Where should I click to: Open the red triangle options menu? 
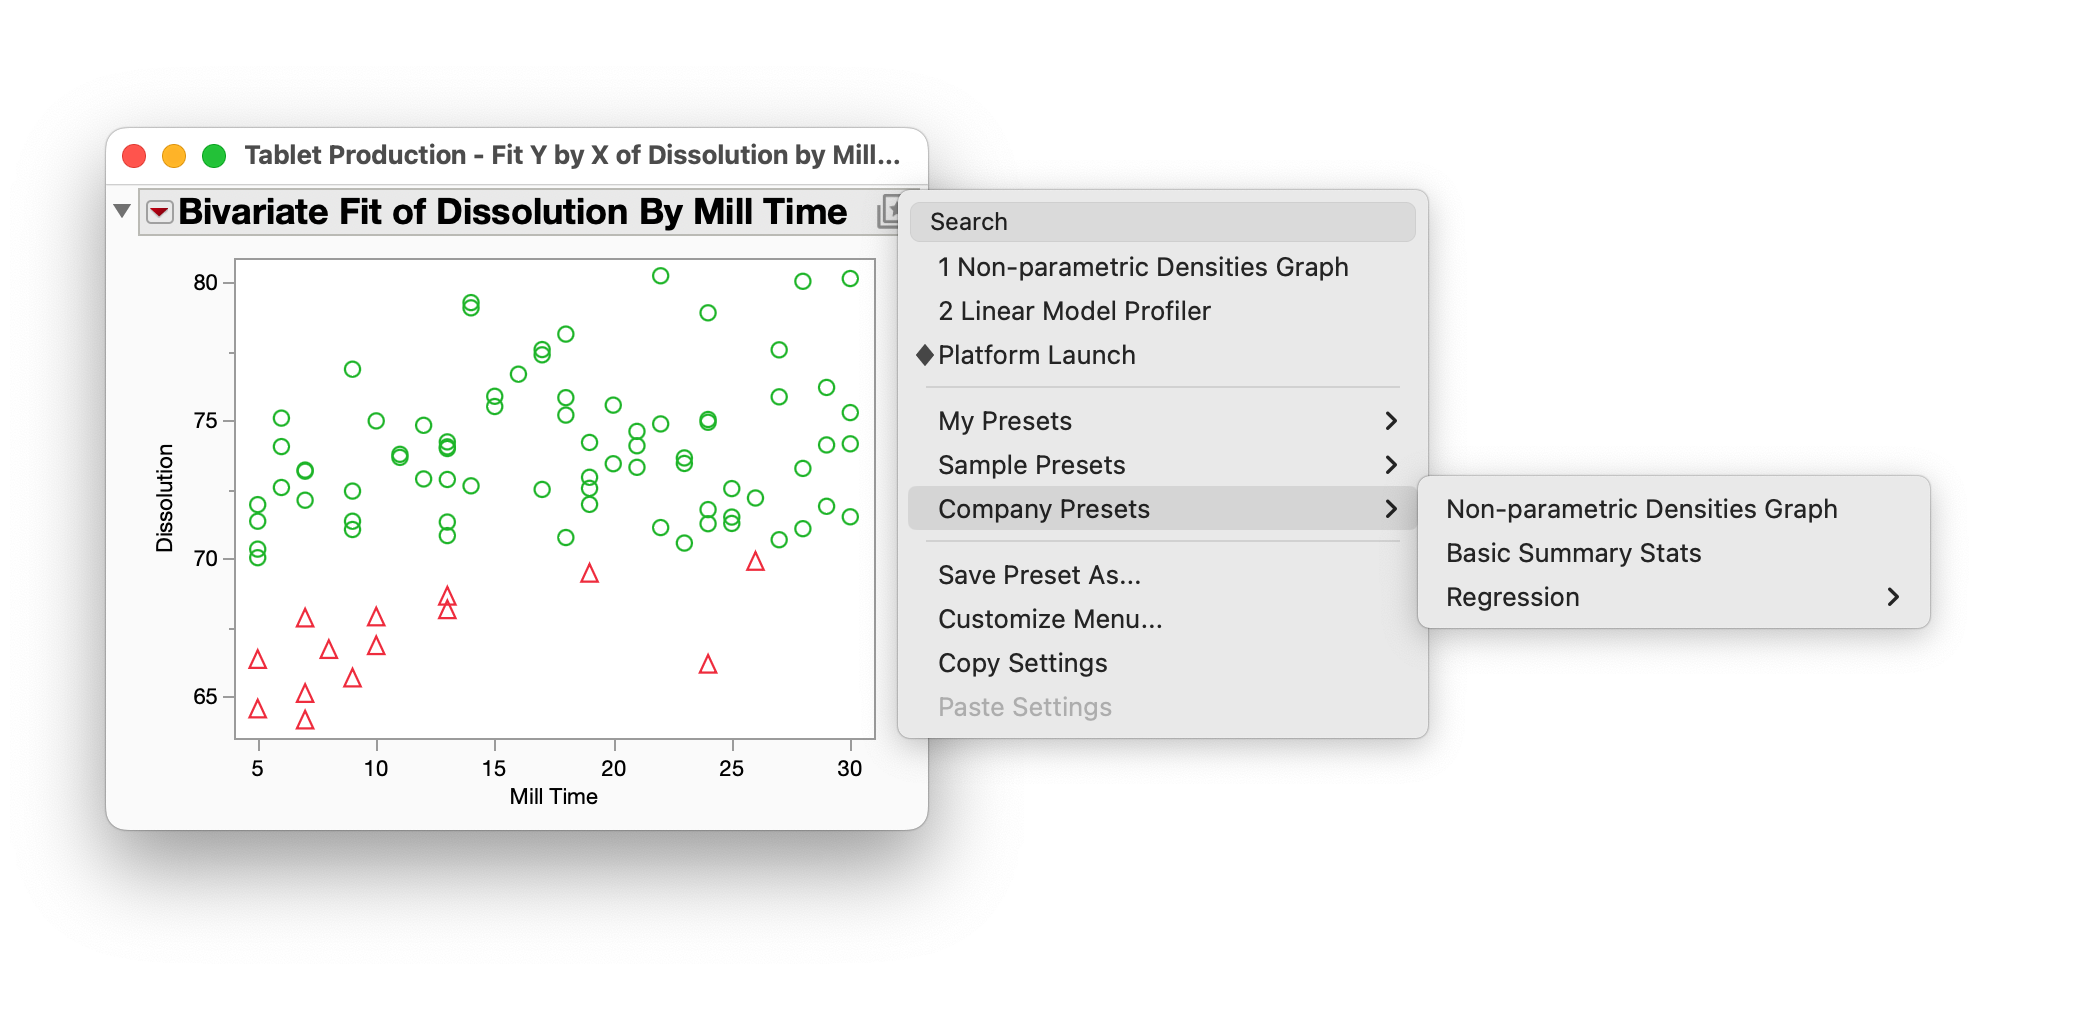(160, 211)
